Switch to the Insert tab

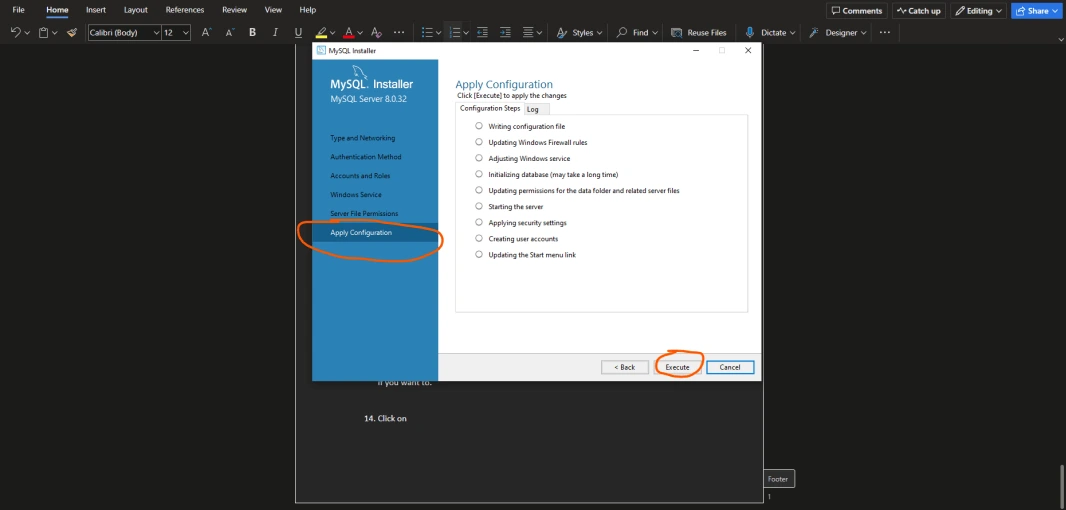tap(96, 10)
